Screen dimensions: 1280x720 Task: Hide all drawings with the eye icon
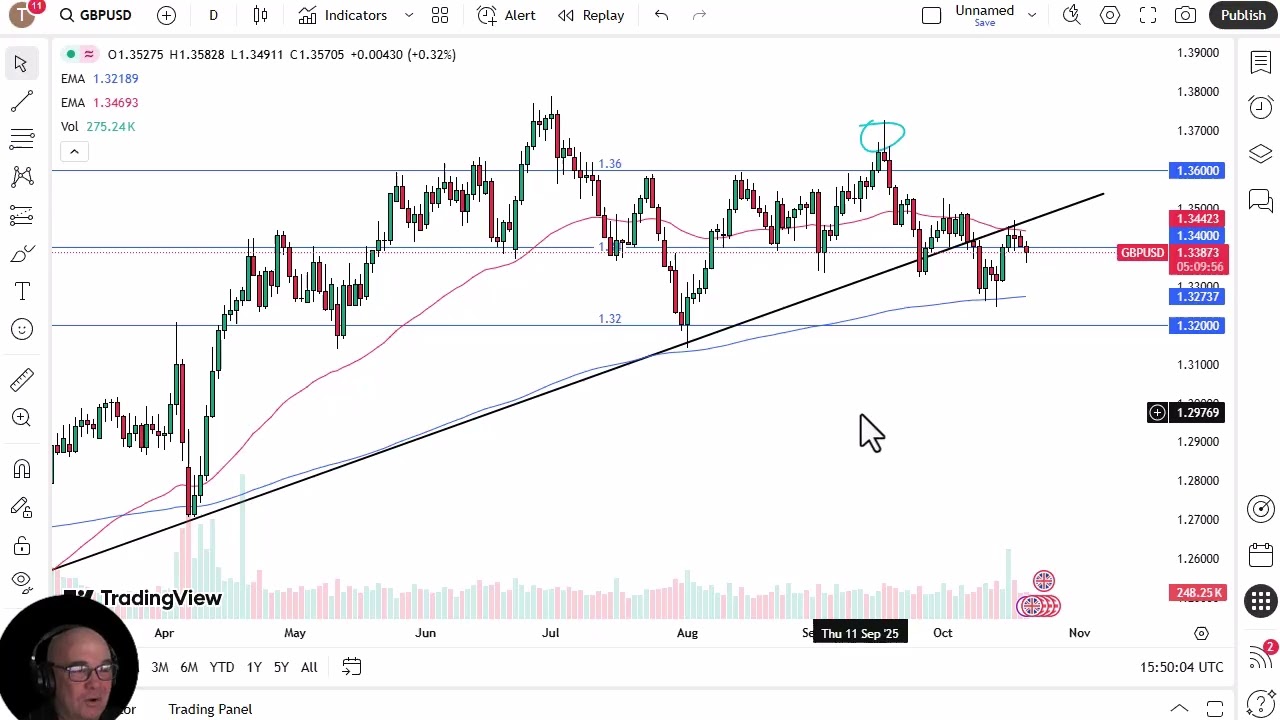coord(21,581)
